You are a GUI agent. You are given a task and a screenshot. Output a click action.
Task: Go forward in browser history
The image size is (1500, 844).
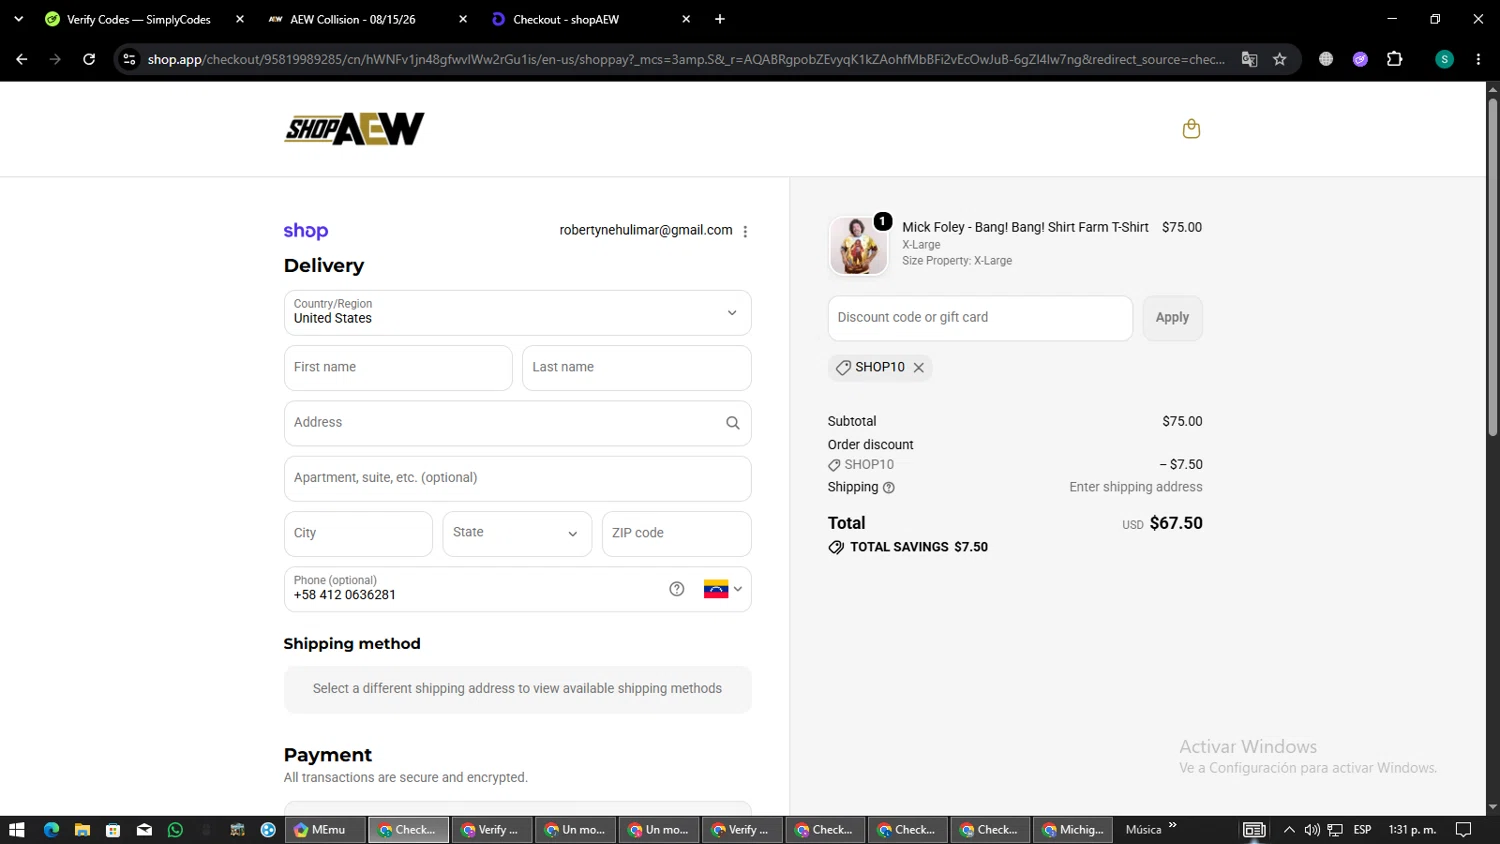click(55, 59)
